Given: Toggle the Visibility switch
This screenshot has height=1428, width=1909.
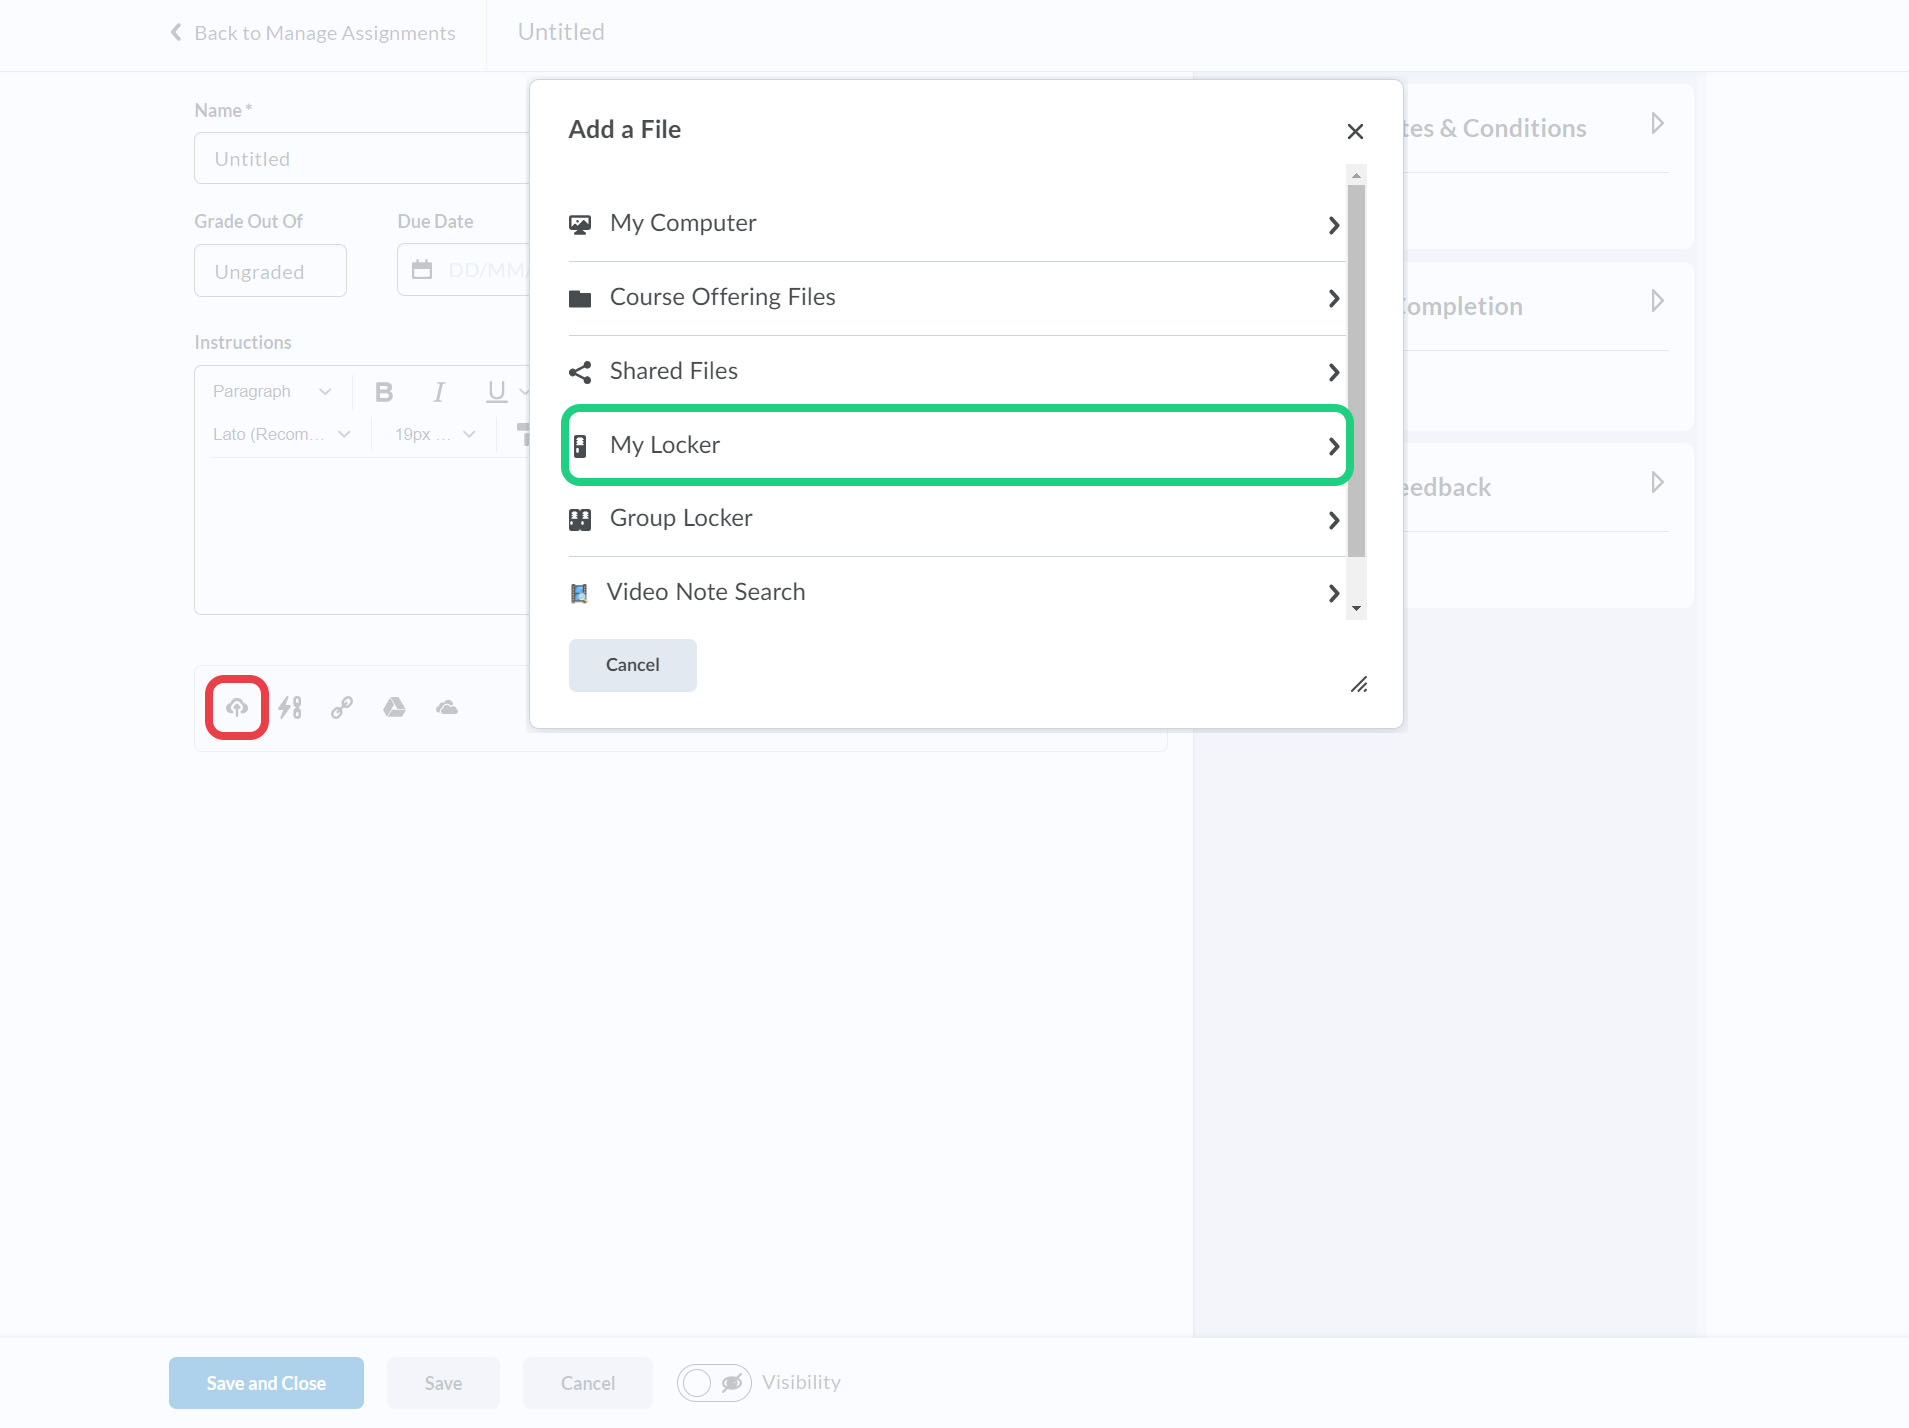Looking at the screenshot, I should [713, 1383].
